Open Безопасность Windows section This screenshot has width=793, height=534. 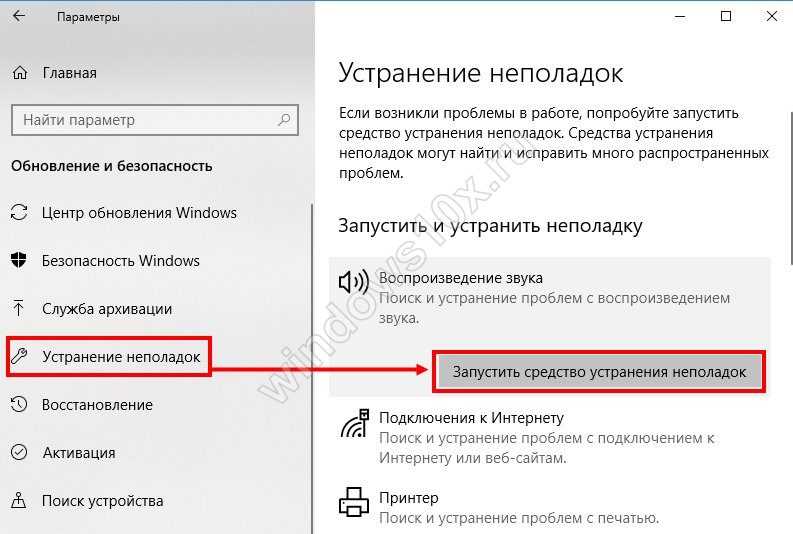(x=120, y=261)
